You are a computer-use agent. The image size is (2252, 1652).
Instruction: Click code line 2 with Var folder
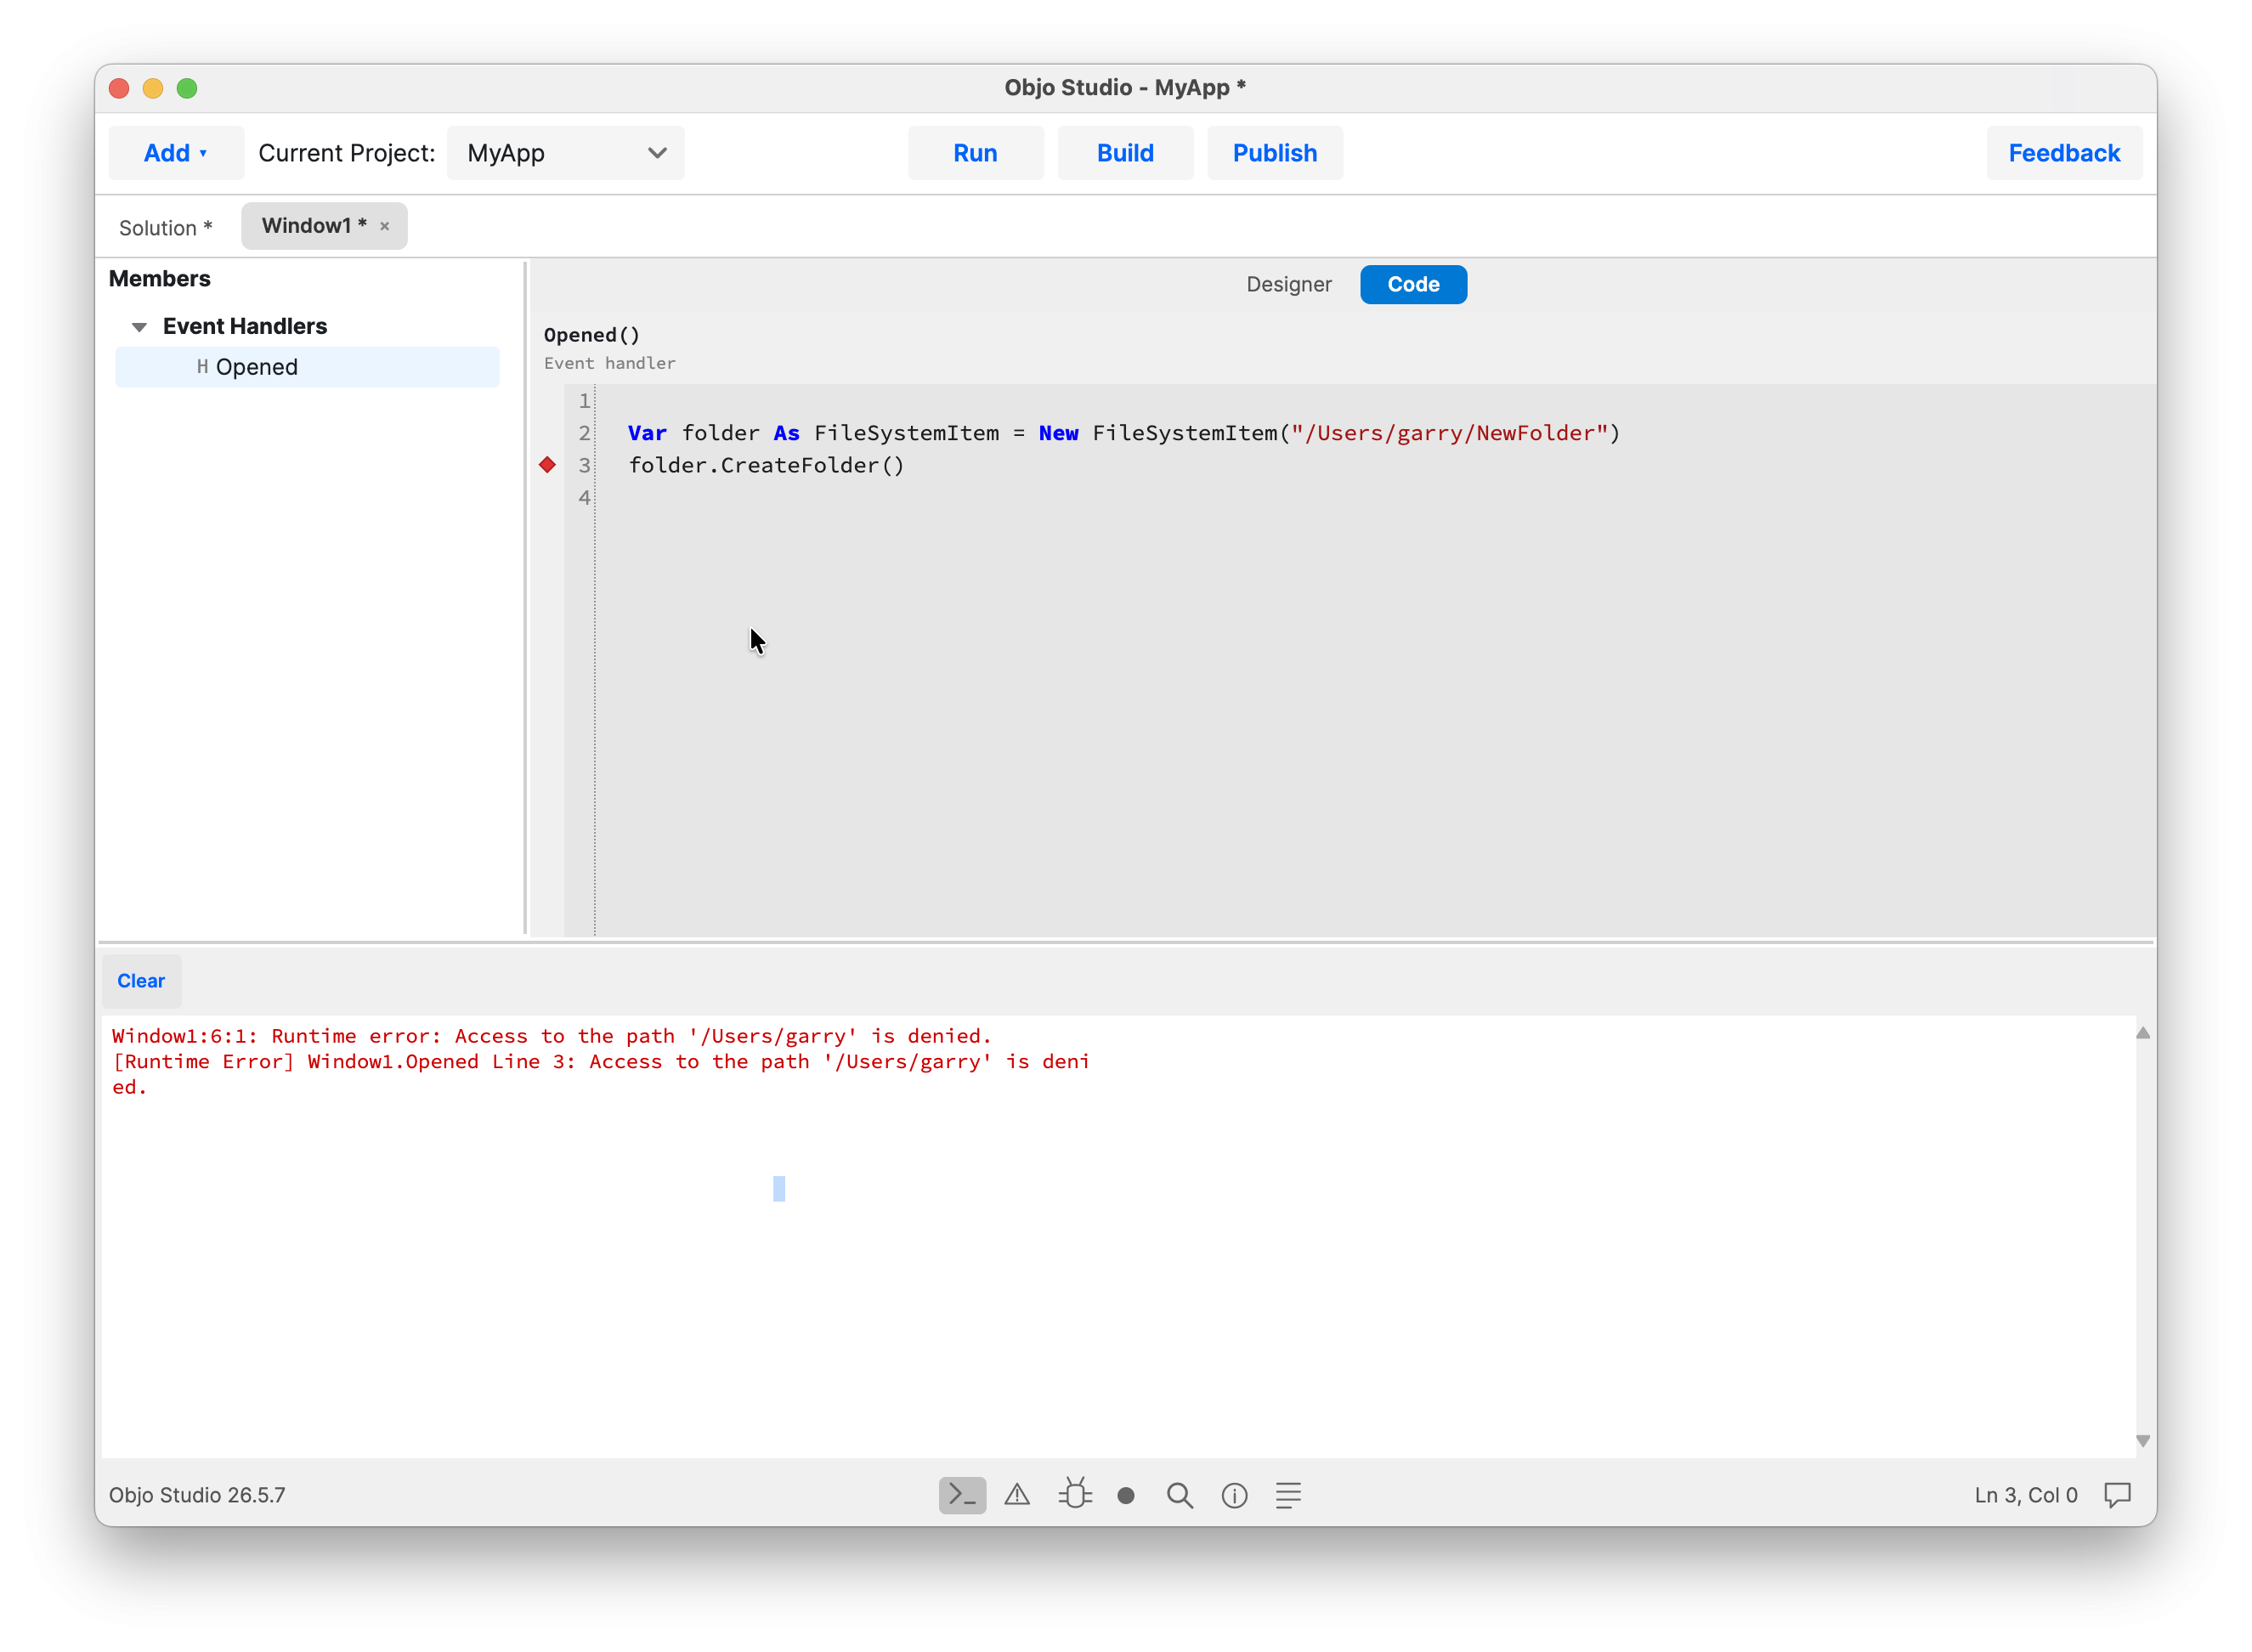(1123, 433)
